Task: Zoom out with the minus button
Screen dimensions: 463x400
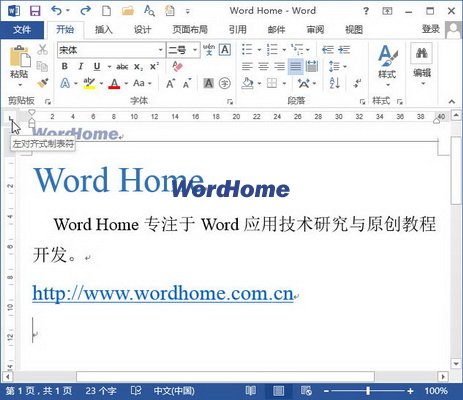Action: click(x=326, y=391)
